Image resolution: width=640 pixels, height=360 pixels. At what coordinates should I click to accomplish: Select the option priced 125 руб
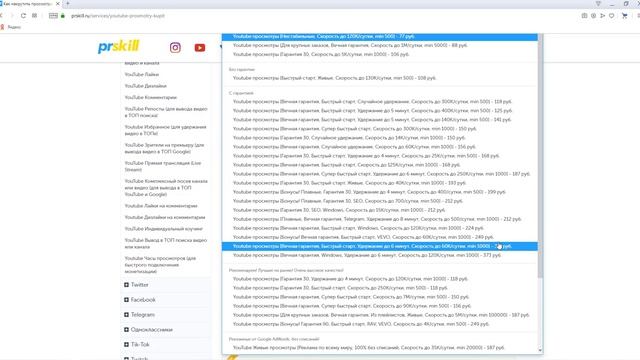pyautogui.click(x=380, y=111)
